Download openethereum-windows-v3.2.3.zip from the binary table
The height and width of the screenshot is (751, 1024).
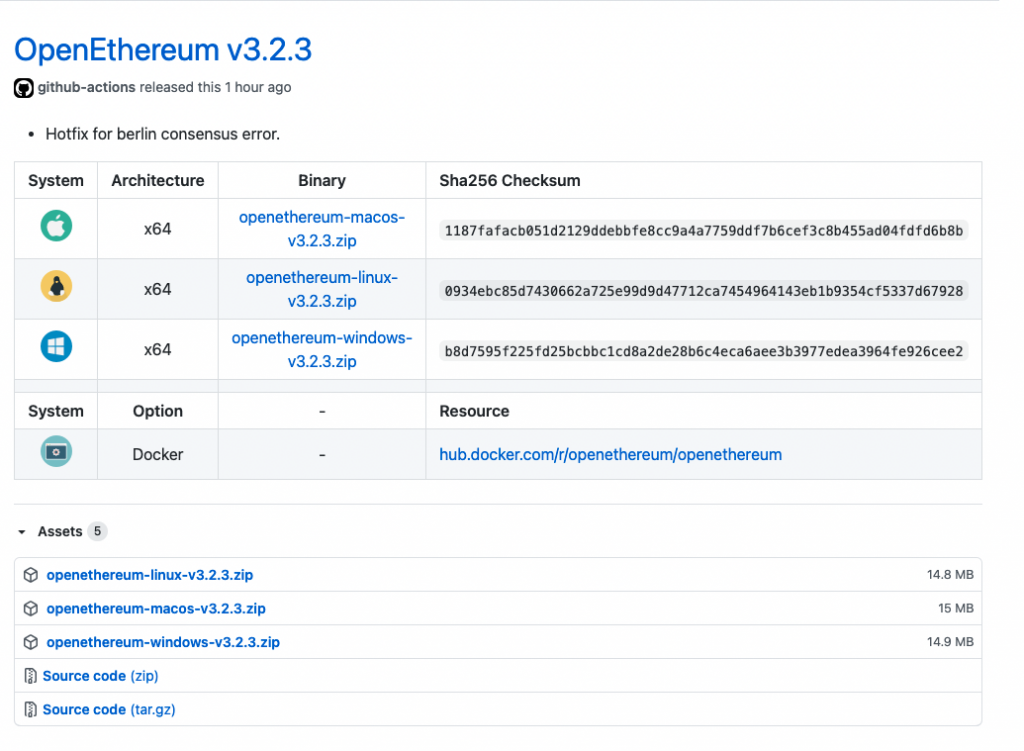click(321, 349)
